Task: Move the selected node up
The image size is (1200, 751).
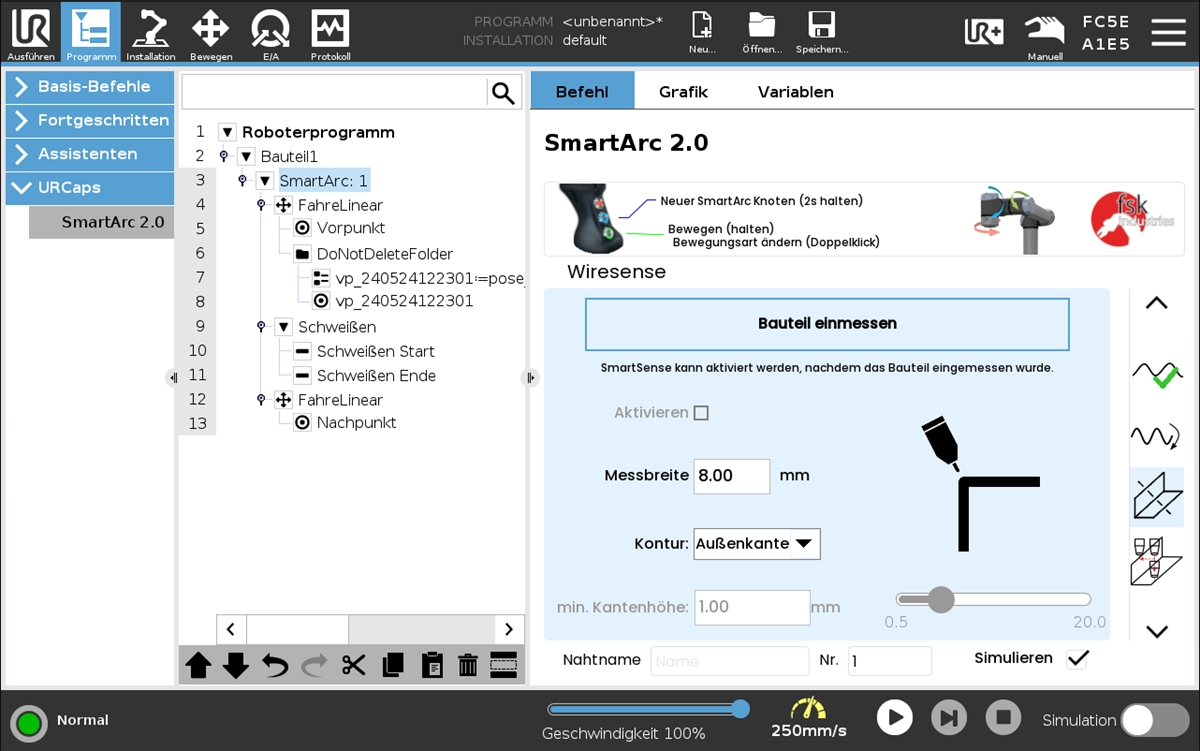Action: [198, 665]
